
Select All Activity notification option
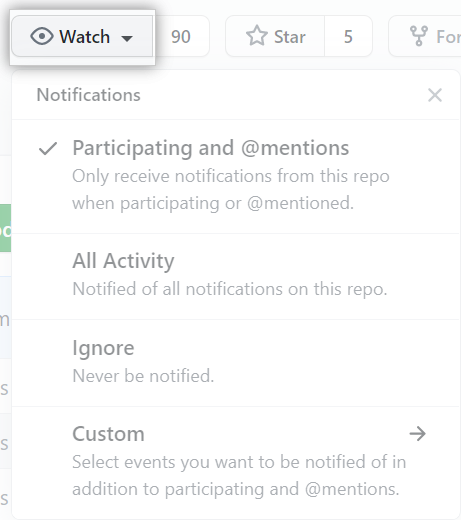[236, 277]
